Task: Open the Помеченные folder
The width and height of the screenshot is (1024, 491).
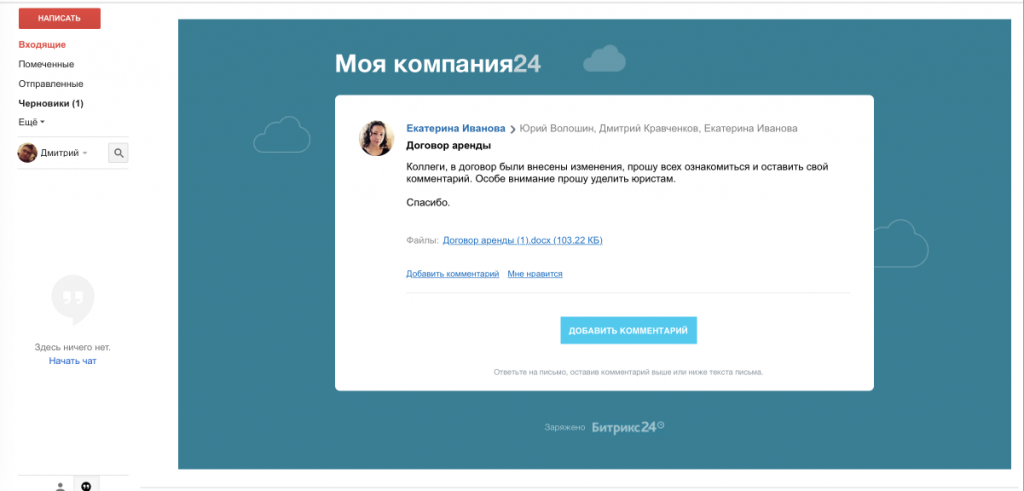Action: point(46,64)
